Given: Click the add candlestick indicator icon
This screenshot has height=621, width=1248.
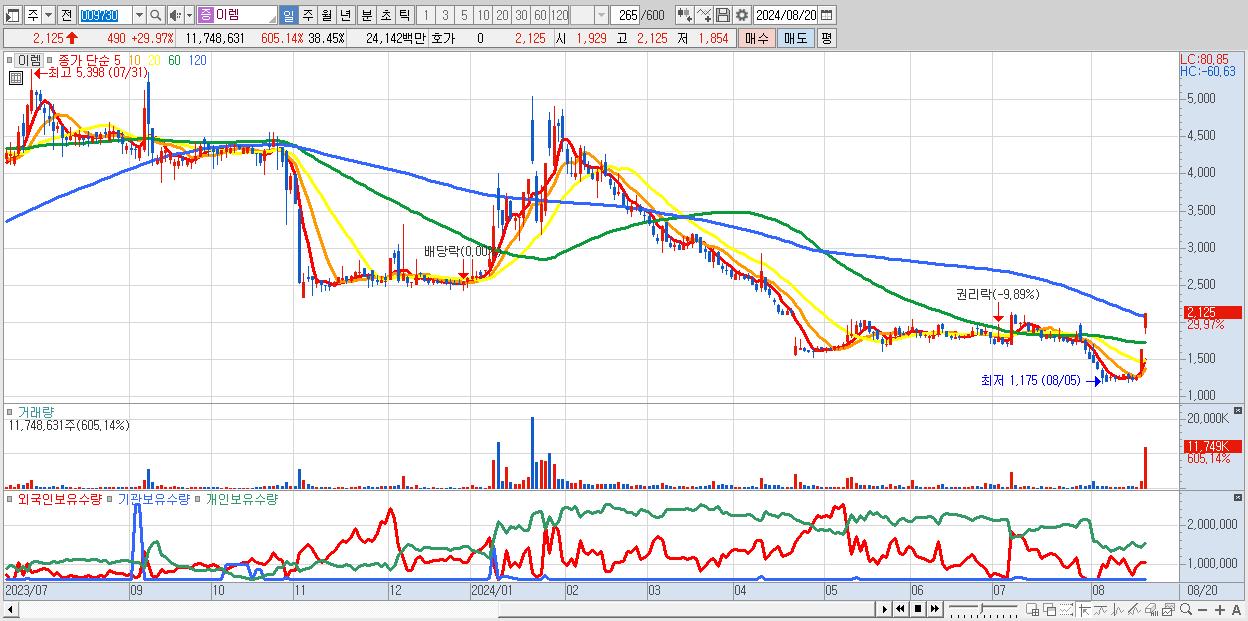Looking at the screenshot, I should (x=684, y=15).
